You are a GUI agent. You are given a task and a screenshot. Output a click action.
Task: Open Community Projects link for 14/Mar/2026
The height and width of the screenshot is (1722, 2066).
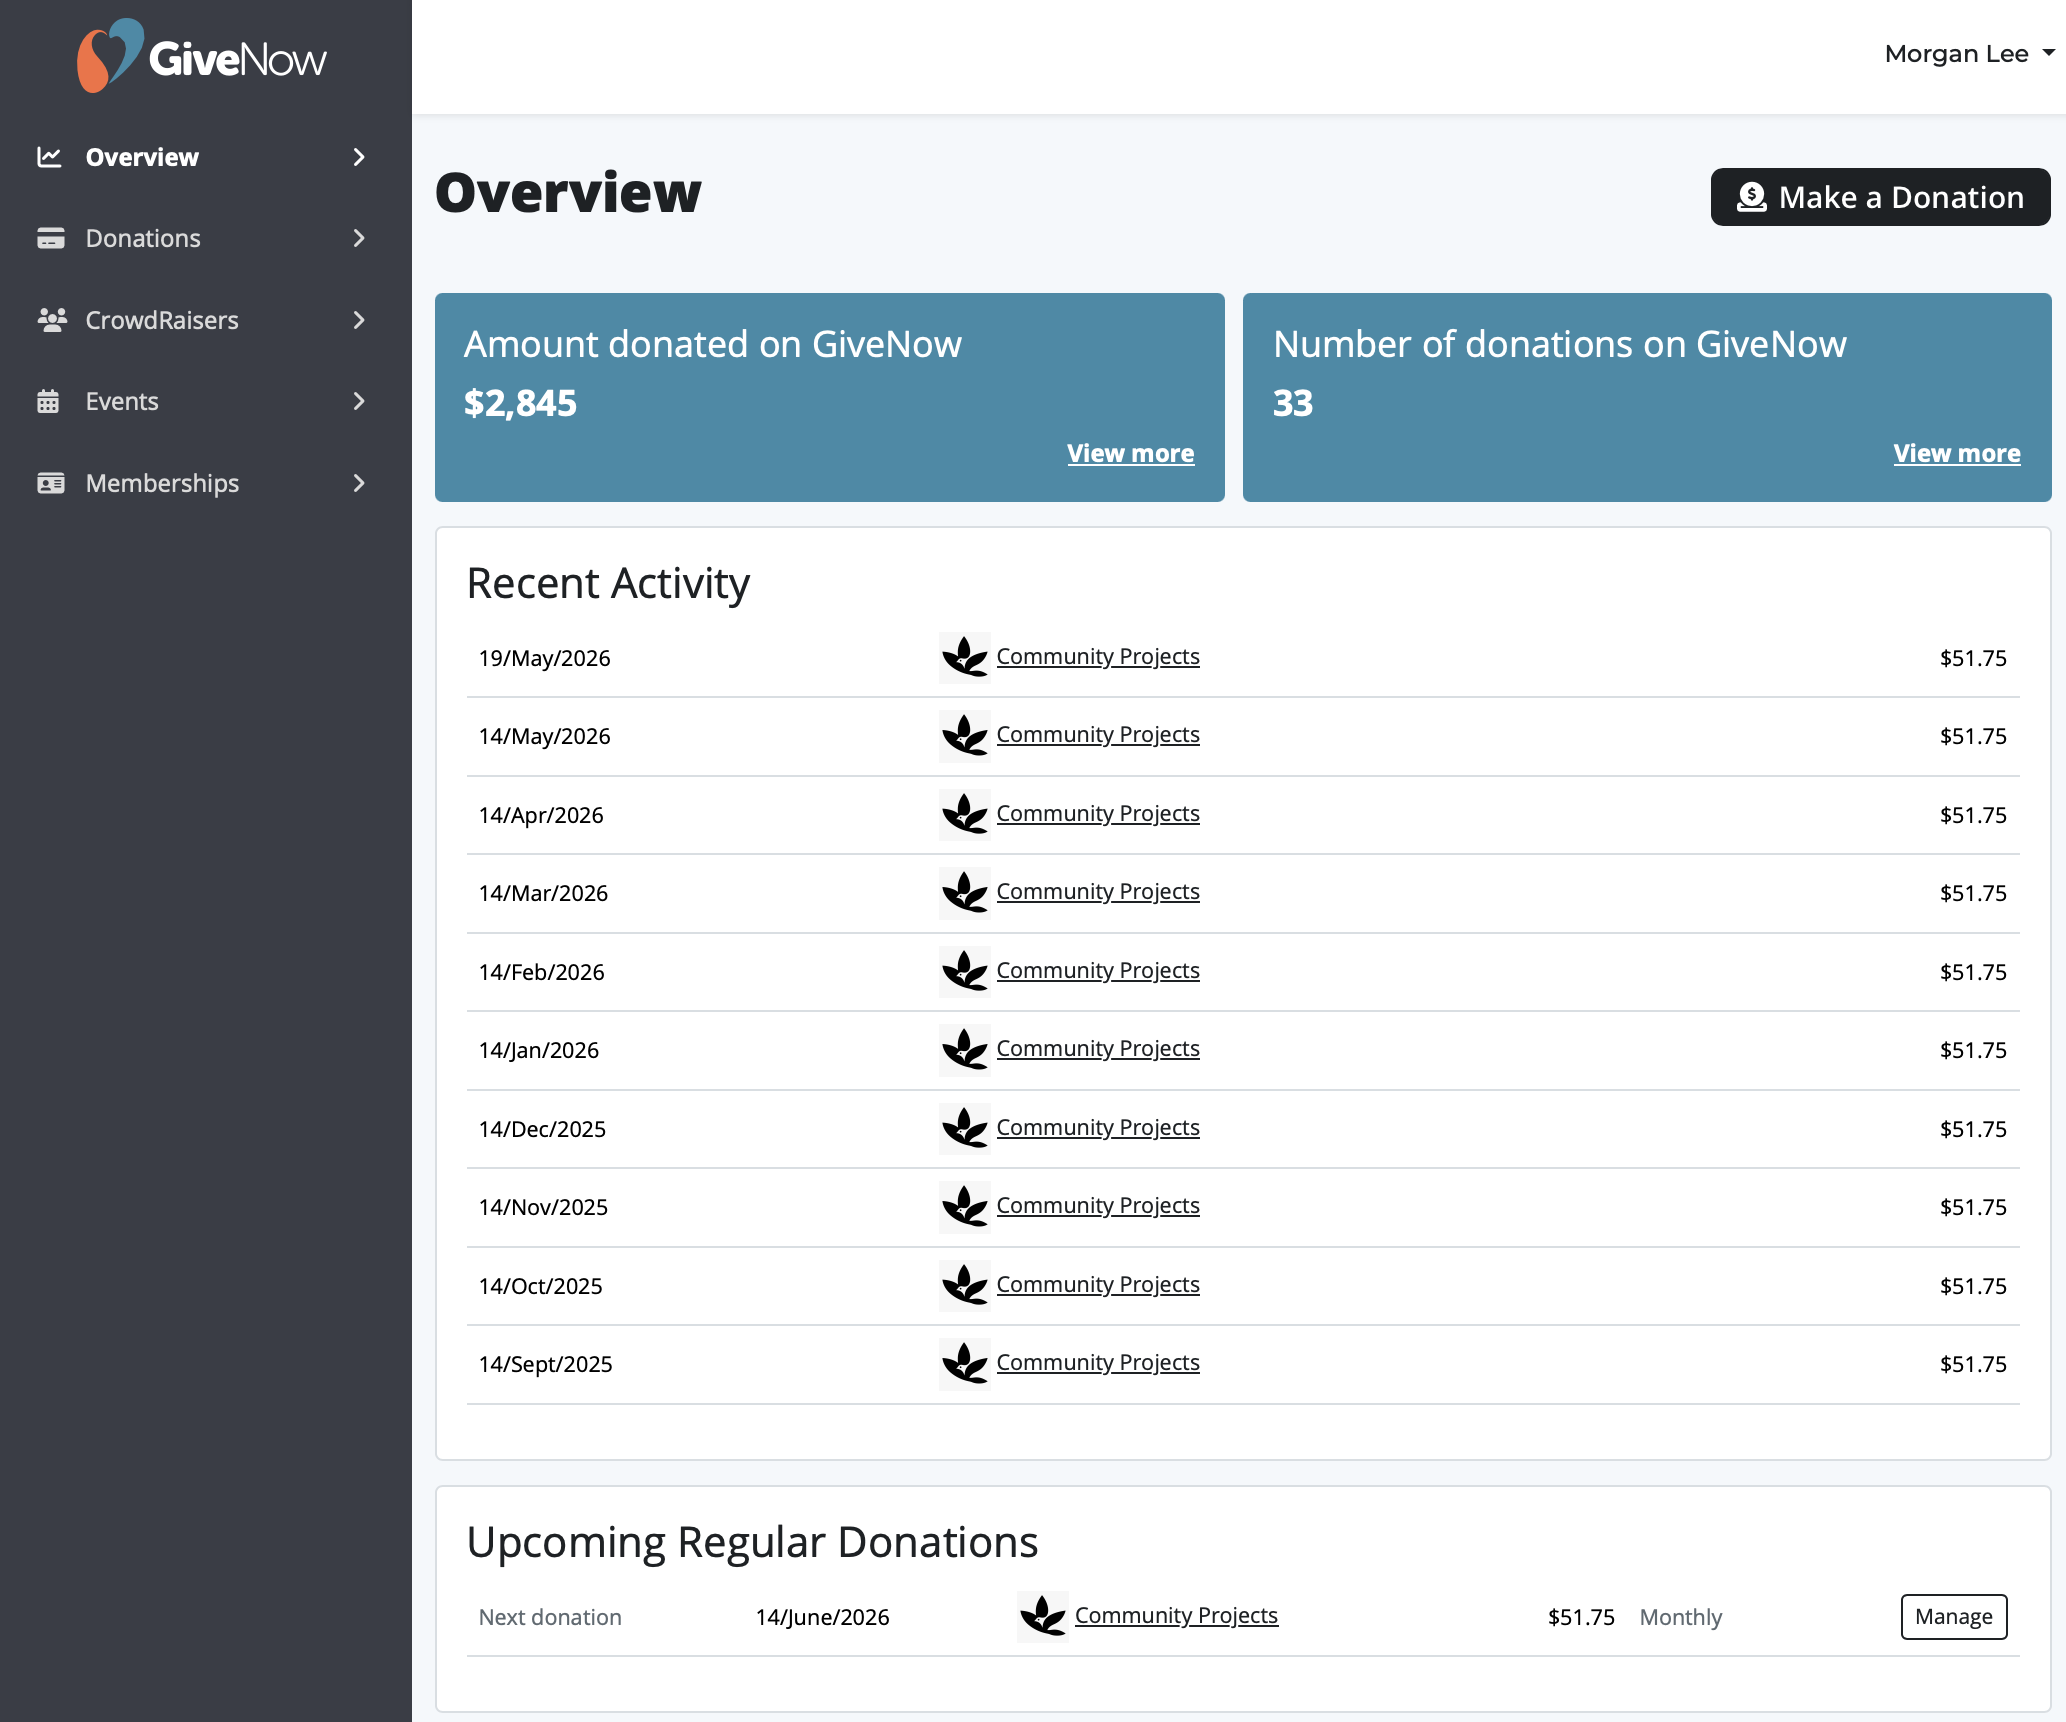(1098, 892)
